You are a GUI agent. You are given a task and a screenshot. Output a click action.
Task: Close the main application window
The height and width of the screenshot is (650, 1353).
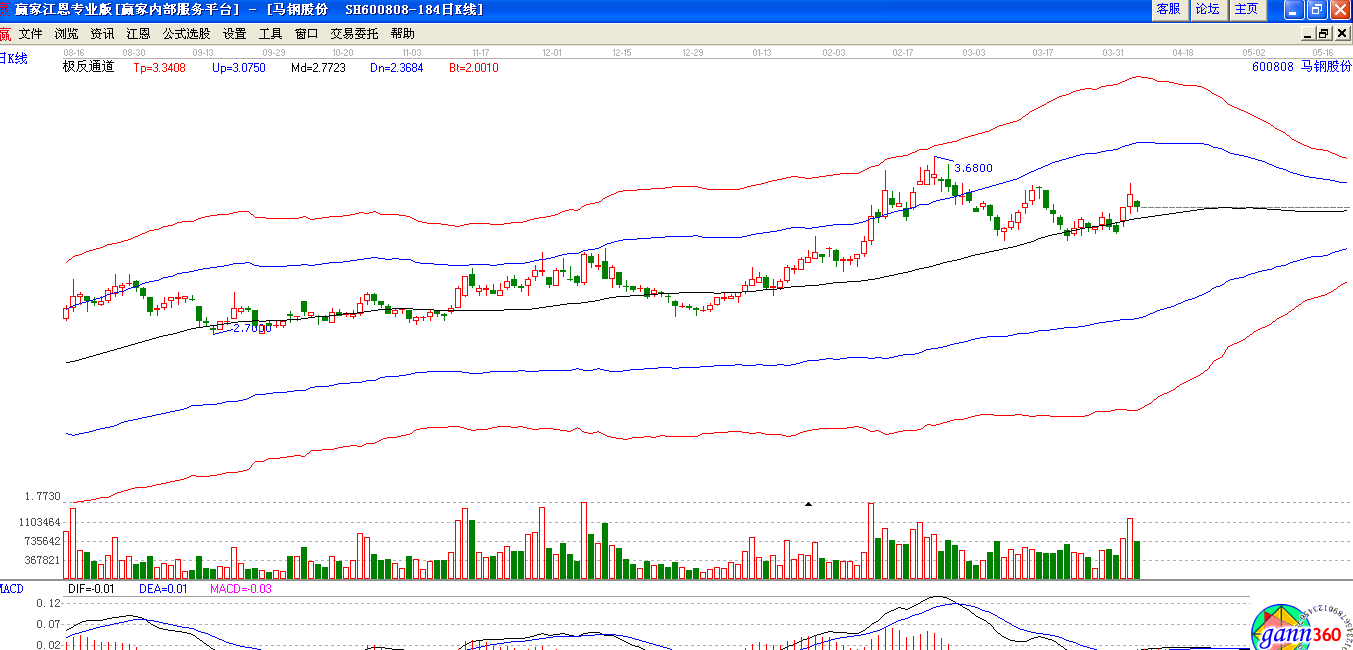point(1338,9)
